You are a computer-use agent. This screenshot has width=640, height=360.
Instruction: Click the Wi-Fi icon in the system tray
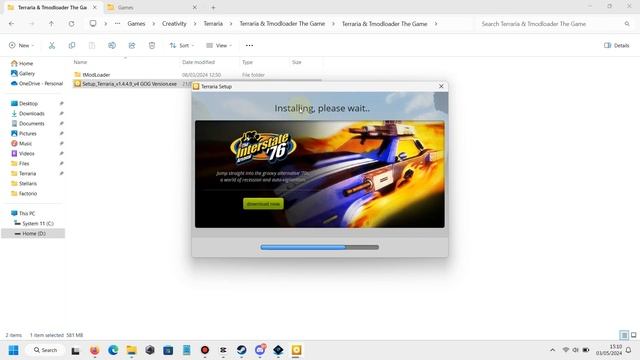[566, 350]
